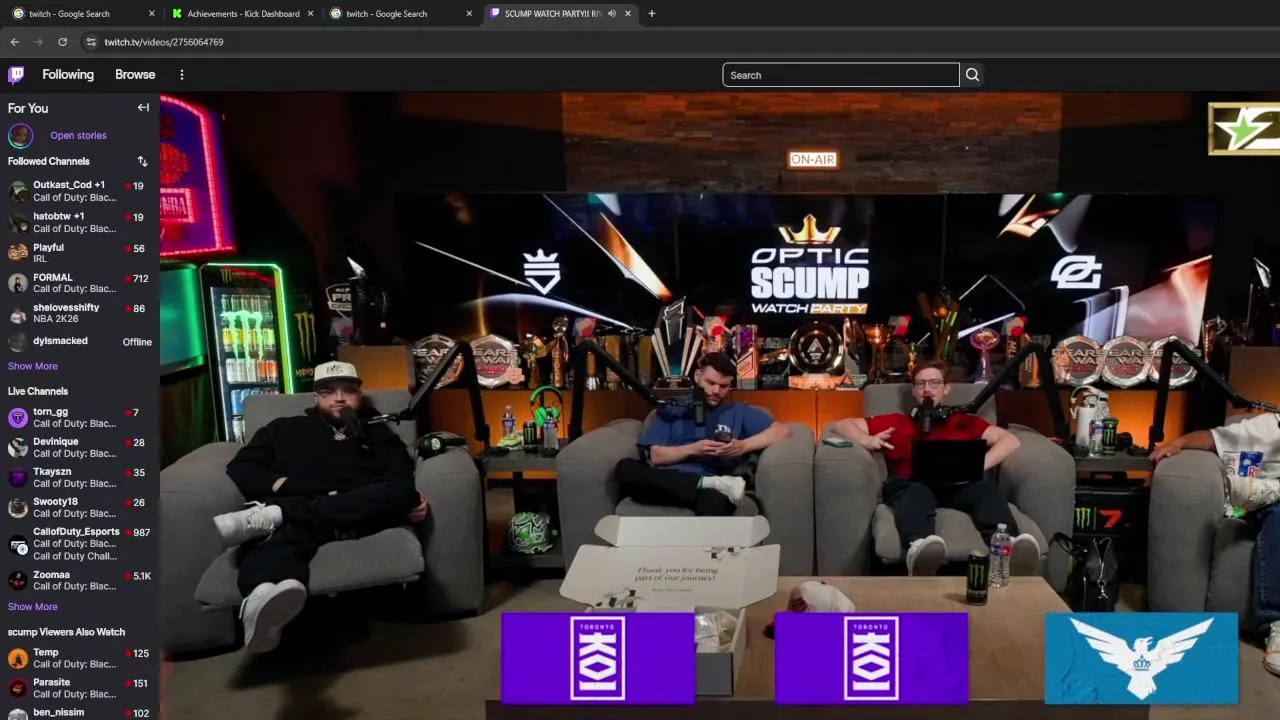Click the Live Channels heading
Image resolution: width=1280 pixels, height=720 pixels.
pos(38,391)
